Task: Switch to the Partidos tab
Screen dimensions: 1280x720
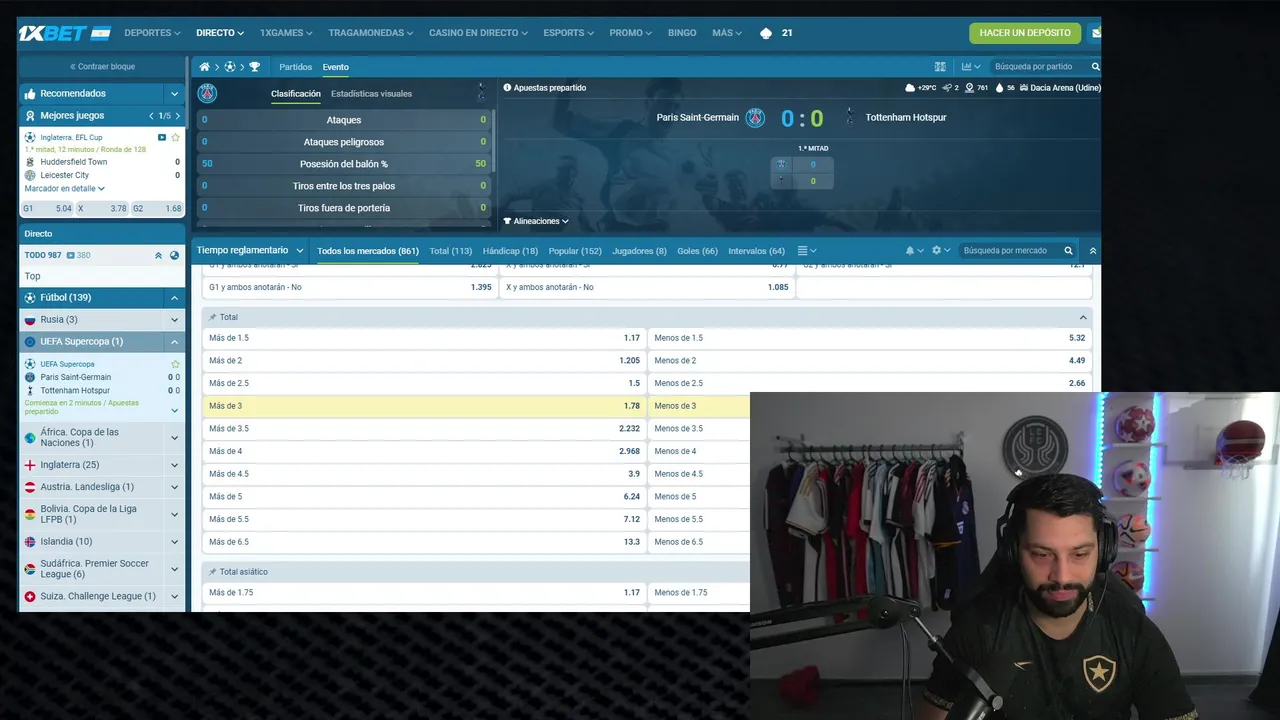Action: [x=296, y=67]
